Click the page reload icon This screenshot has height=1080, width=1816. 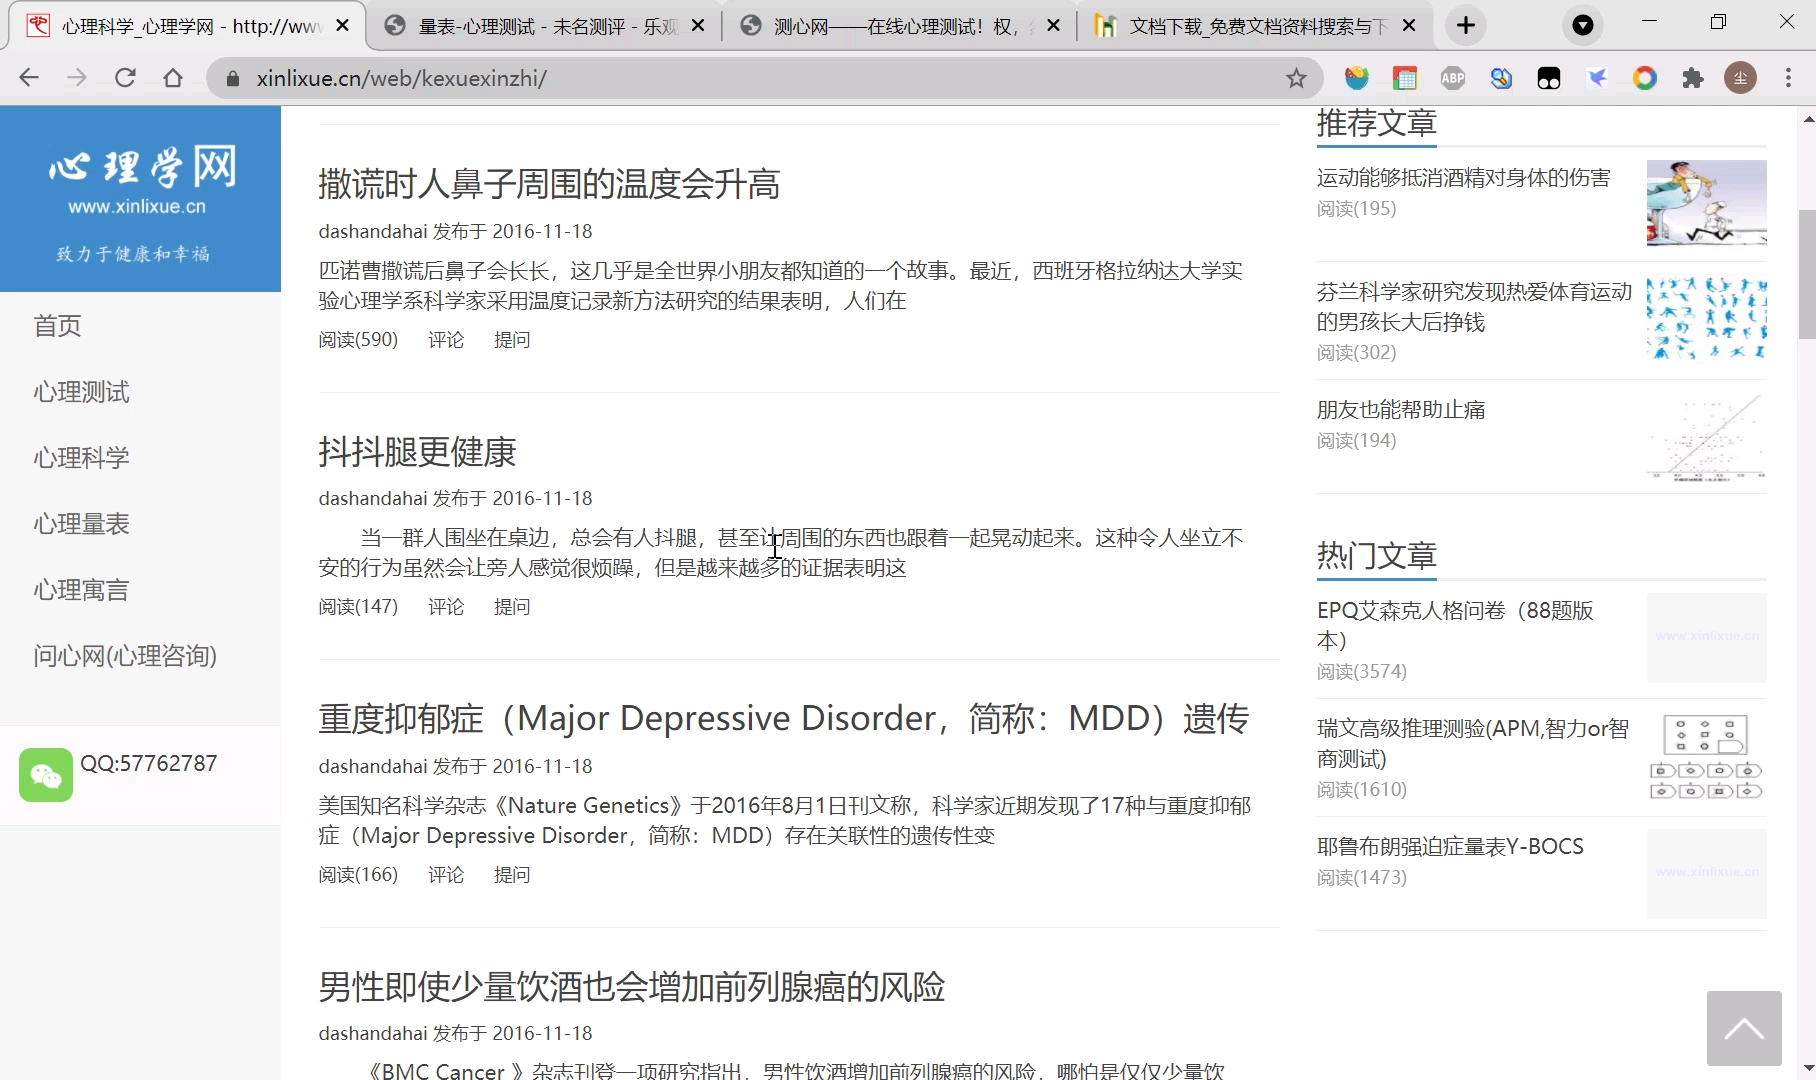coord(124,78)
